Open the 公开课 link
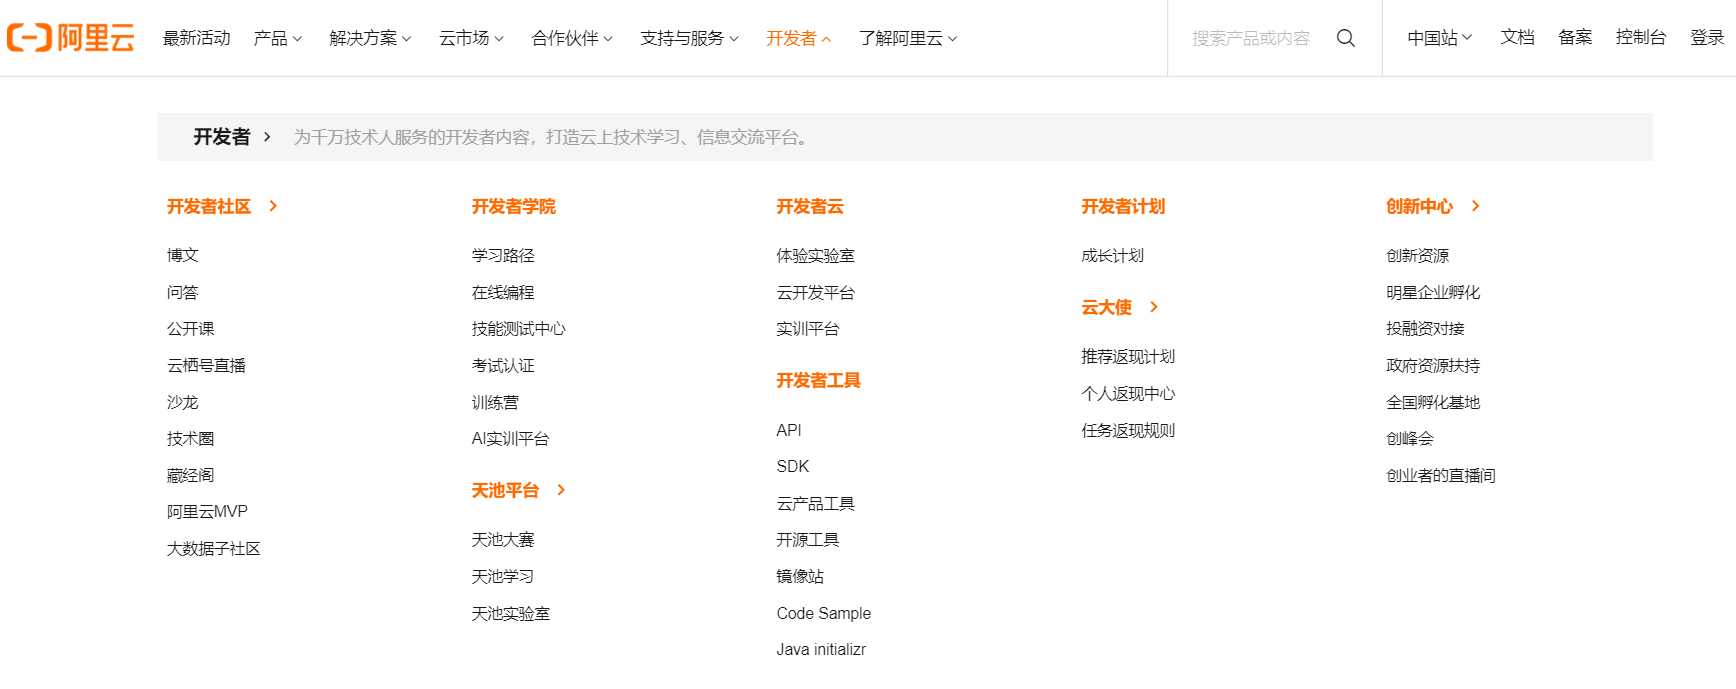The width and height of the screenshot is (1736, 689). (191, 328)
